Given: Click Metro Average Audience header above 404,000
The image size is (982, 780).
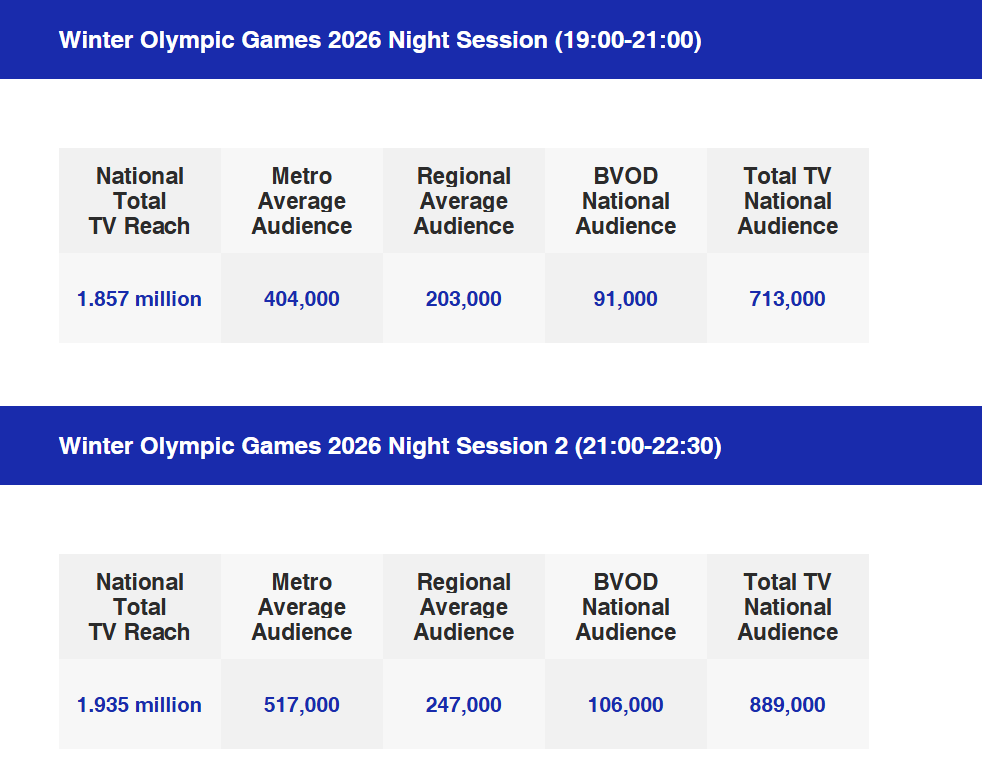Looking at the screenshot, I should coord(302,201).
